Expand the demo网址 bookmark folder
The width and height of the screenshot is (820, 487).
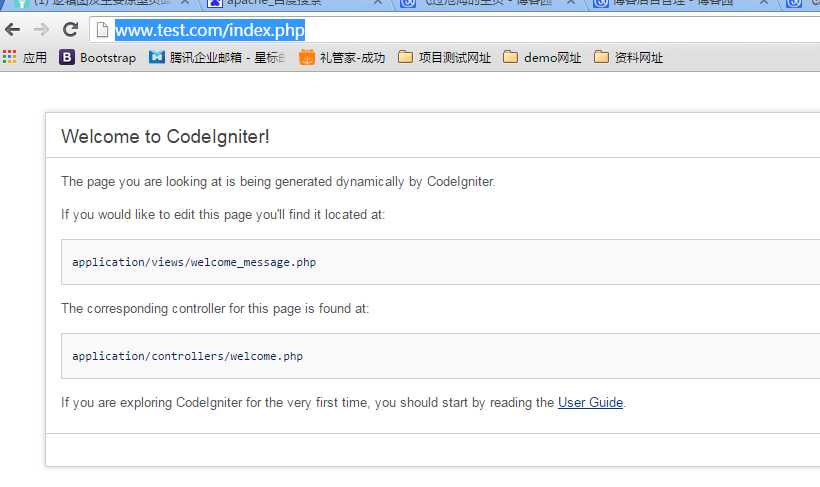pyautogui.click(x=542, y=57)
